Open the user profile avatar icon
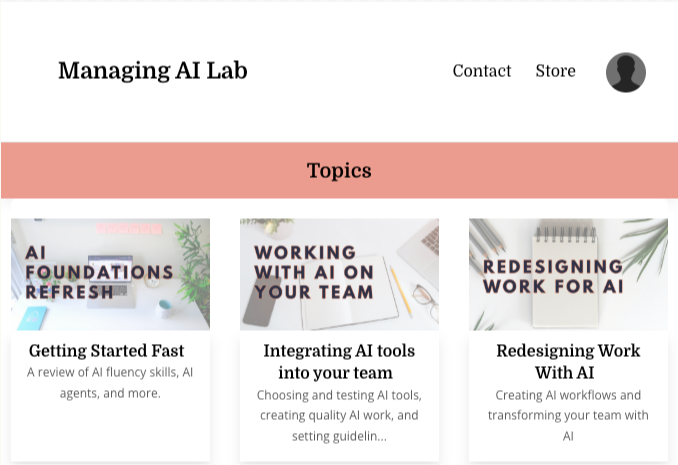Viewport: 678px width, 465px height. click(x=626, y=72)
